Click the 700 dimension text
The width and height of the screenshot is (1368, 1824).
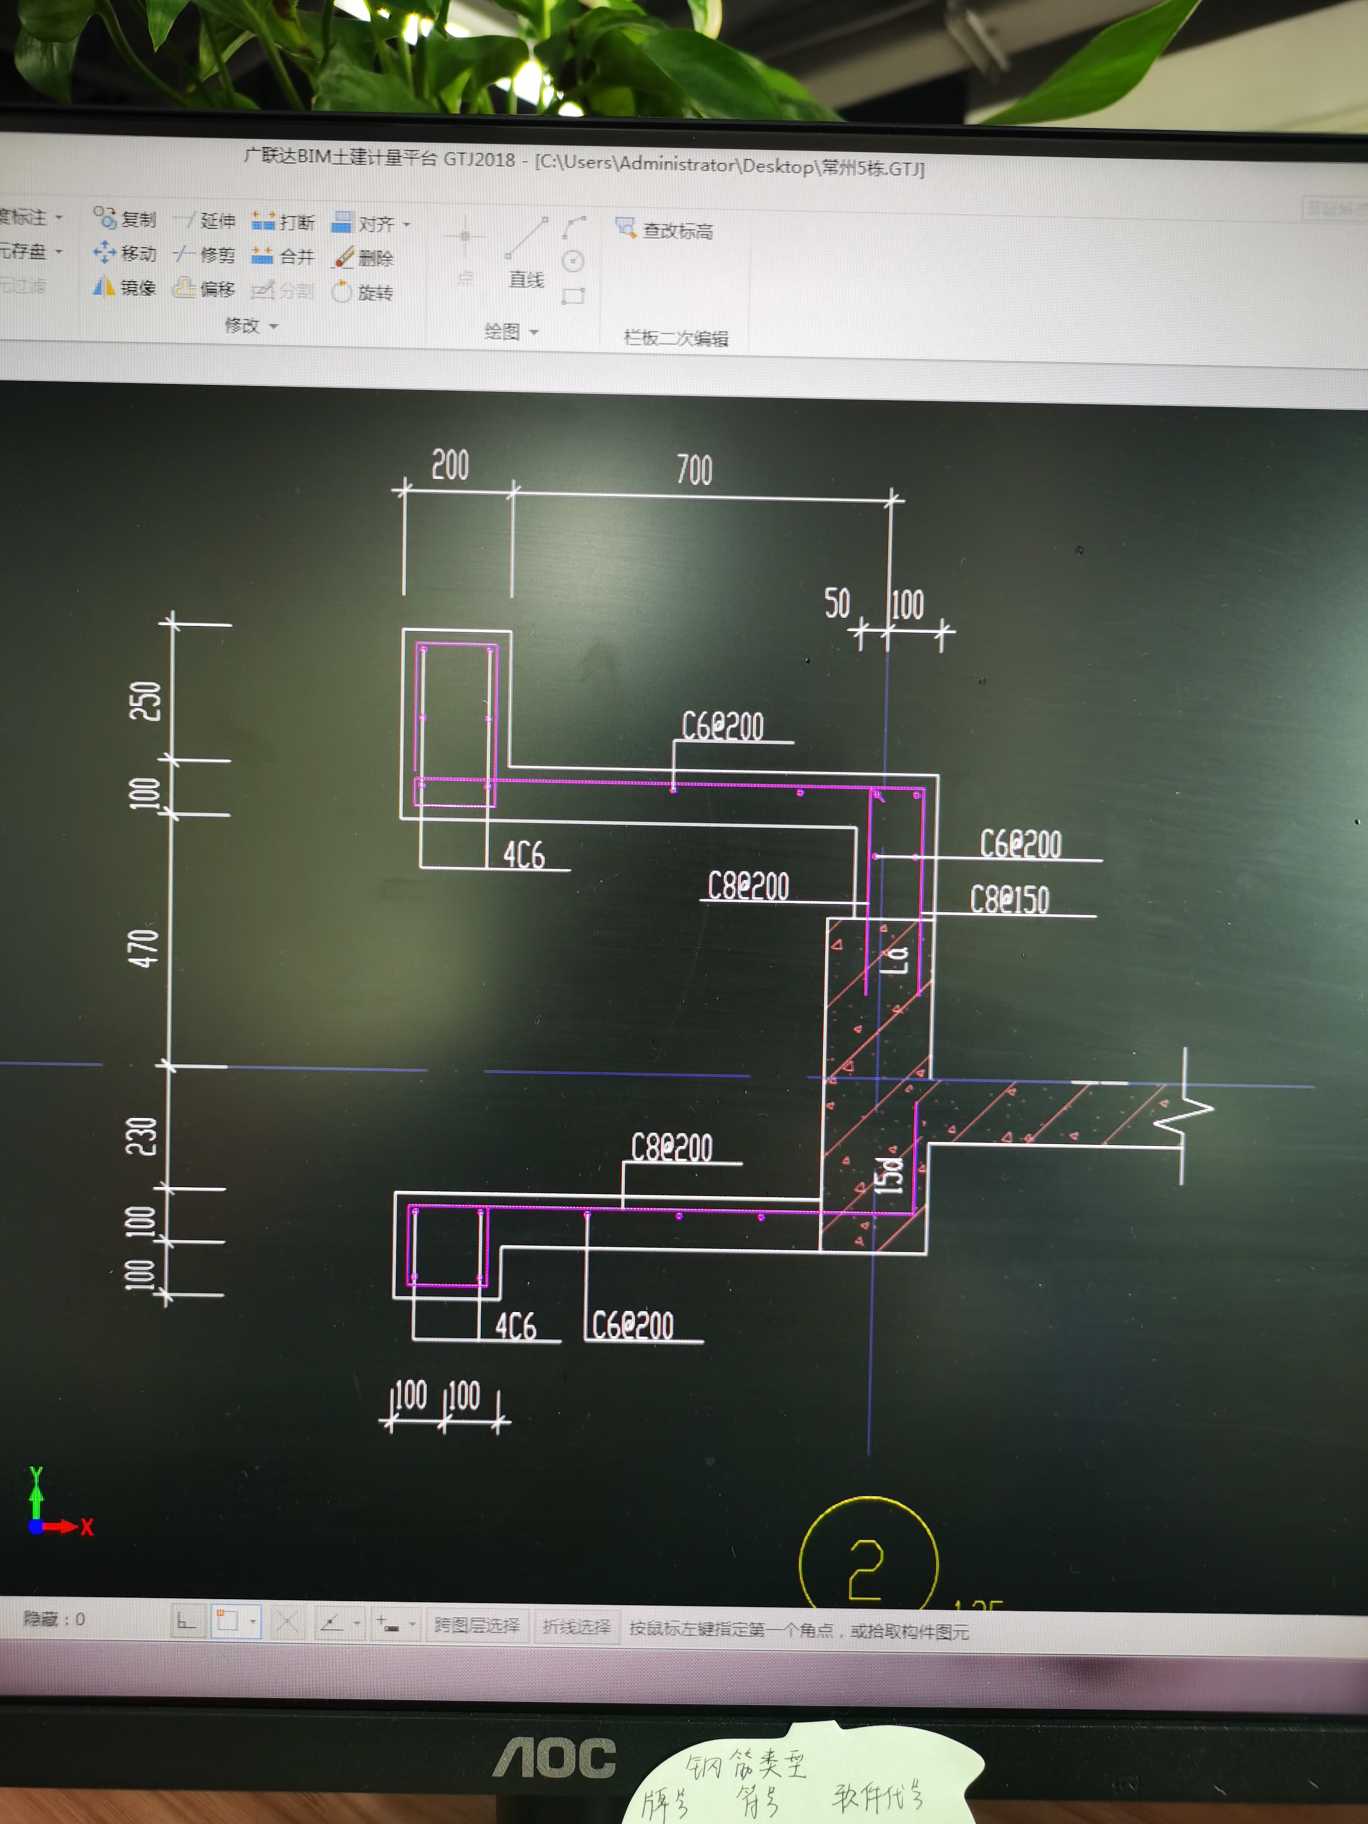pyautogui.click(x=694, y=469)
